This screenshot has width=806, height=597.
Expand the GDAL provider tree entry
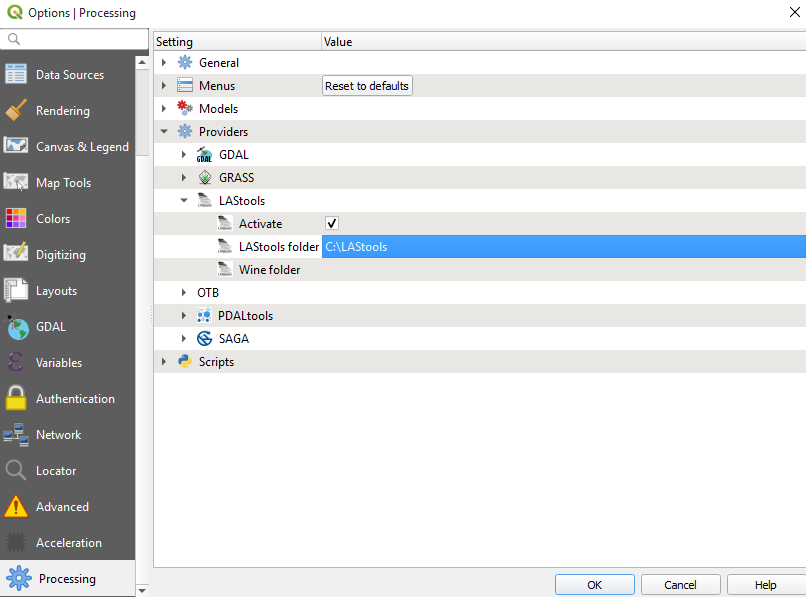click(183, 154)
